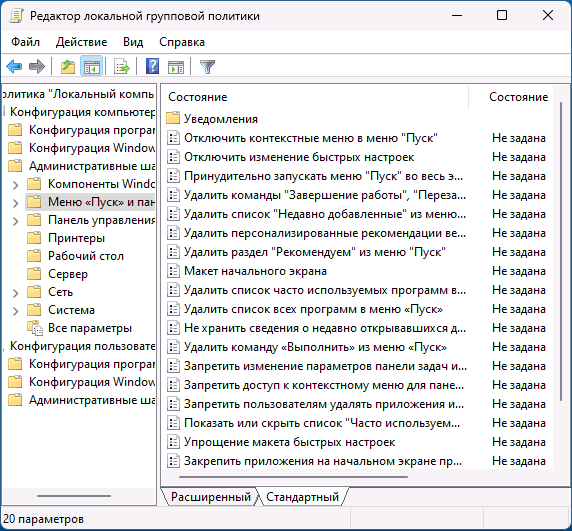
Task: Open the Help question mark icon
Action: pos(152,67)
